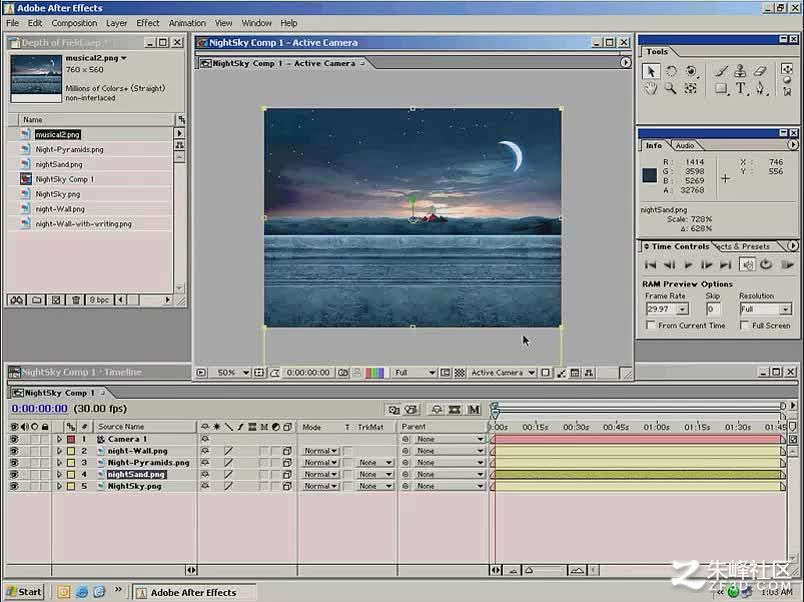Select the Rotation tool
The image size is (804, 602).
(671, 71)
